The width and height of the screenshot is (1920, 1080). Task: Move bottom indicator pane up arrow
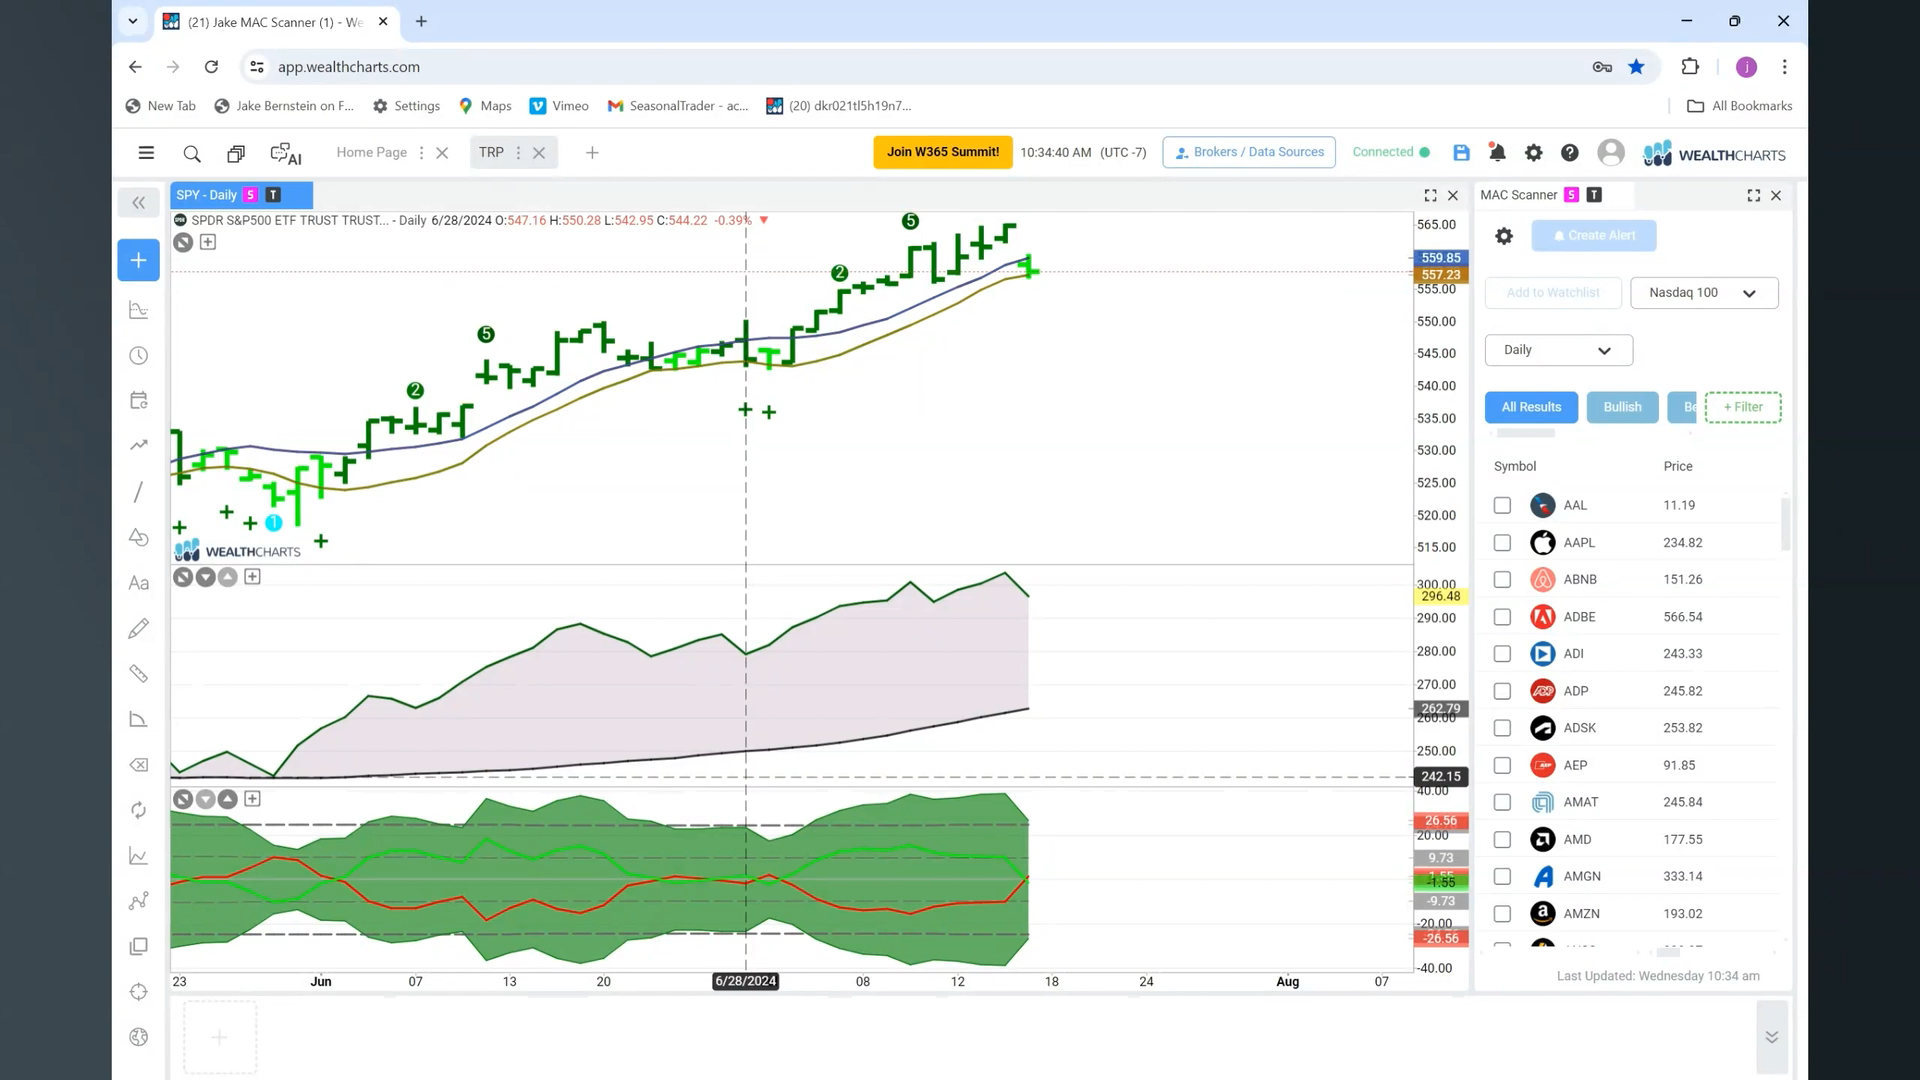[228, 799]
